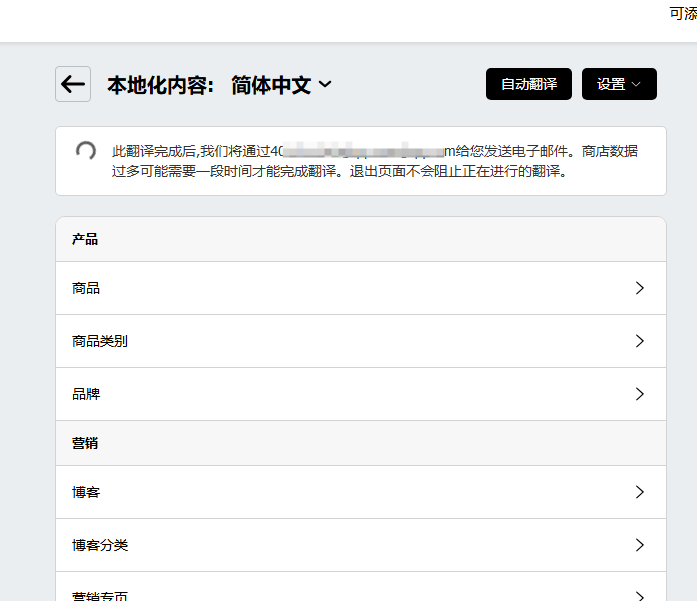Click the chevron arrow on 商品 row

pyautogui.click(x=640, y=288)
